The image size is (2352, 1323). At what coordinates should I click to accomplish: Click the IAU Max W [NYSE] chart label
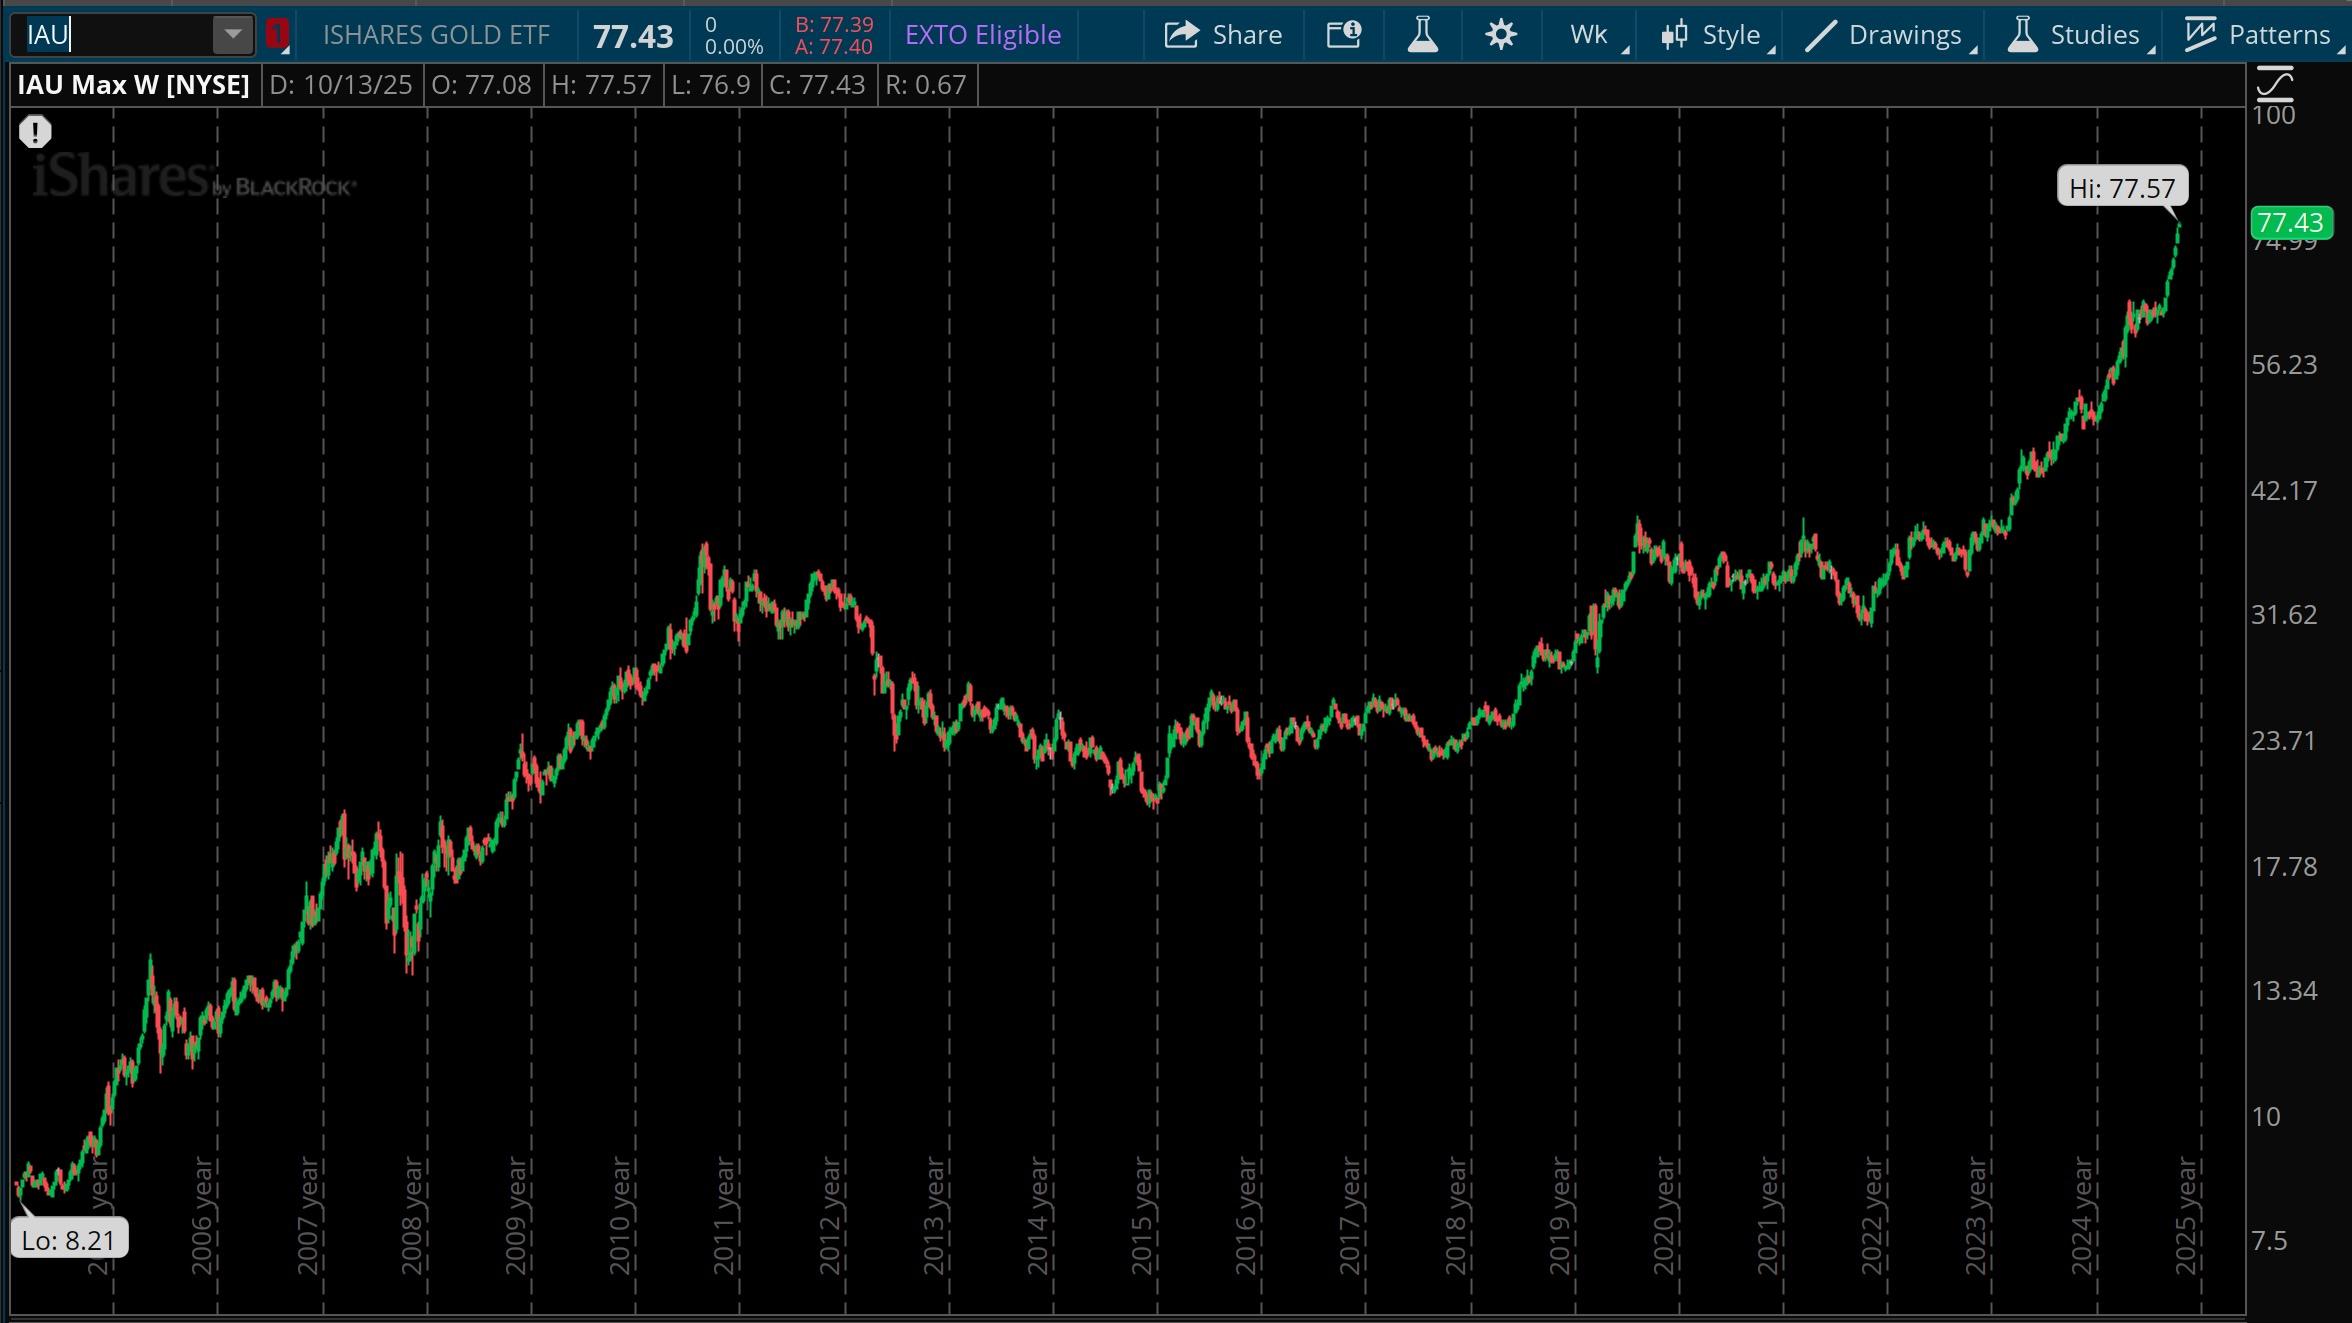pos(133,85)
